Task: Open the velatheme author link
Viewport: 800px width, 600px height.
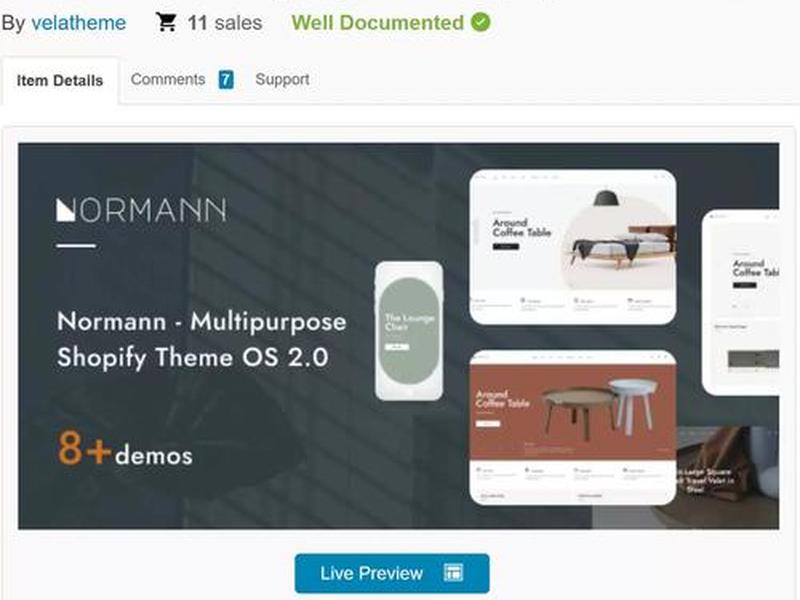Action: click(x=79, y=23)
